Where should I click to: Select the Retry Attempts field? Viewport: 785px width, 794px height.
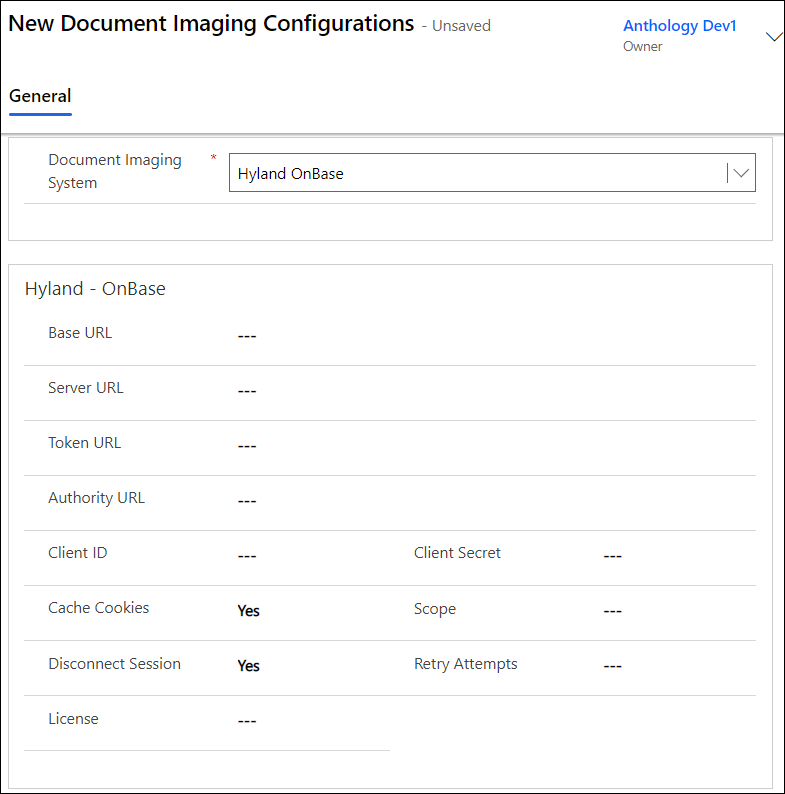675,666
